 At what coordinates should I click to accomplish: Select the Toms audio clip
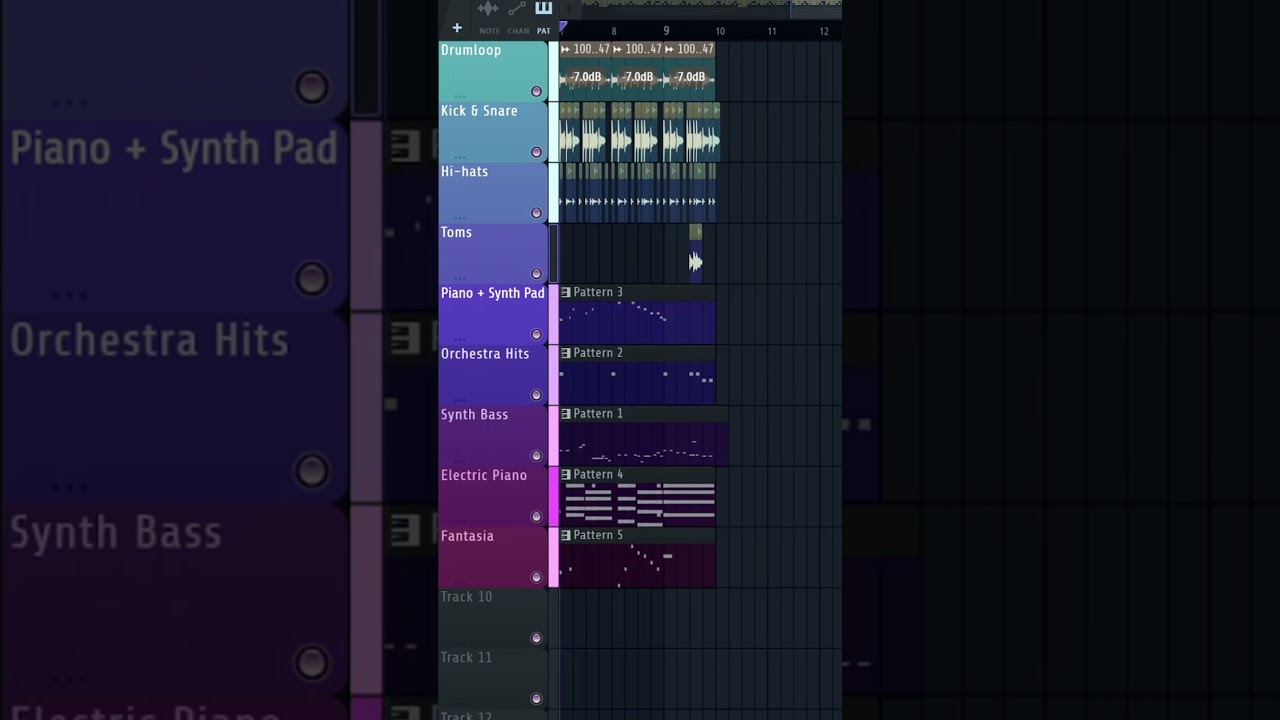coord(695,253)
